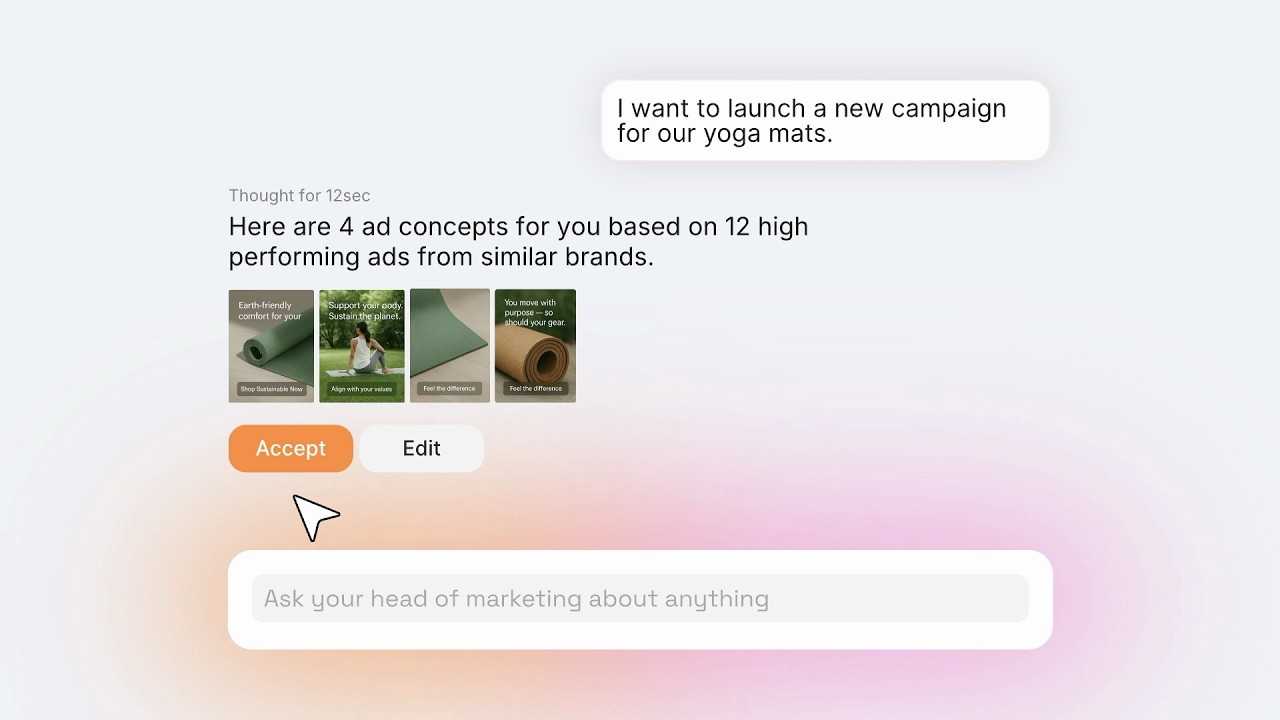Open the woman stretching on grass ad
This screenshot has height=720, width=1280.
(x=362, y=346)
